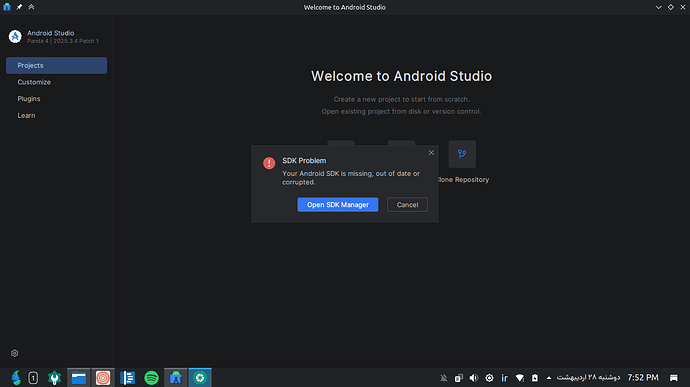Close SDK Problem dialog with X
690x387 pixels.
point(431,153)
